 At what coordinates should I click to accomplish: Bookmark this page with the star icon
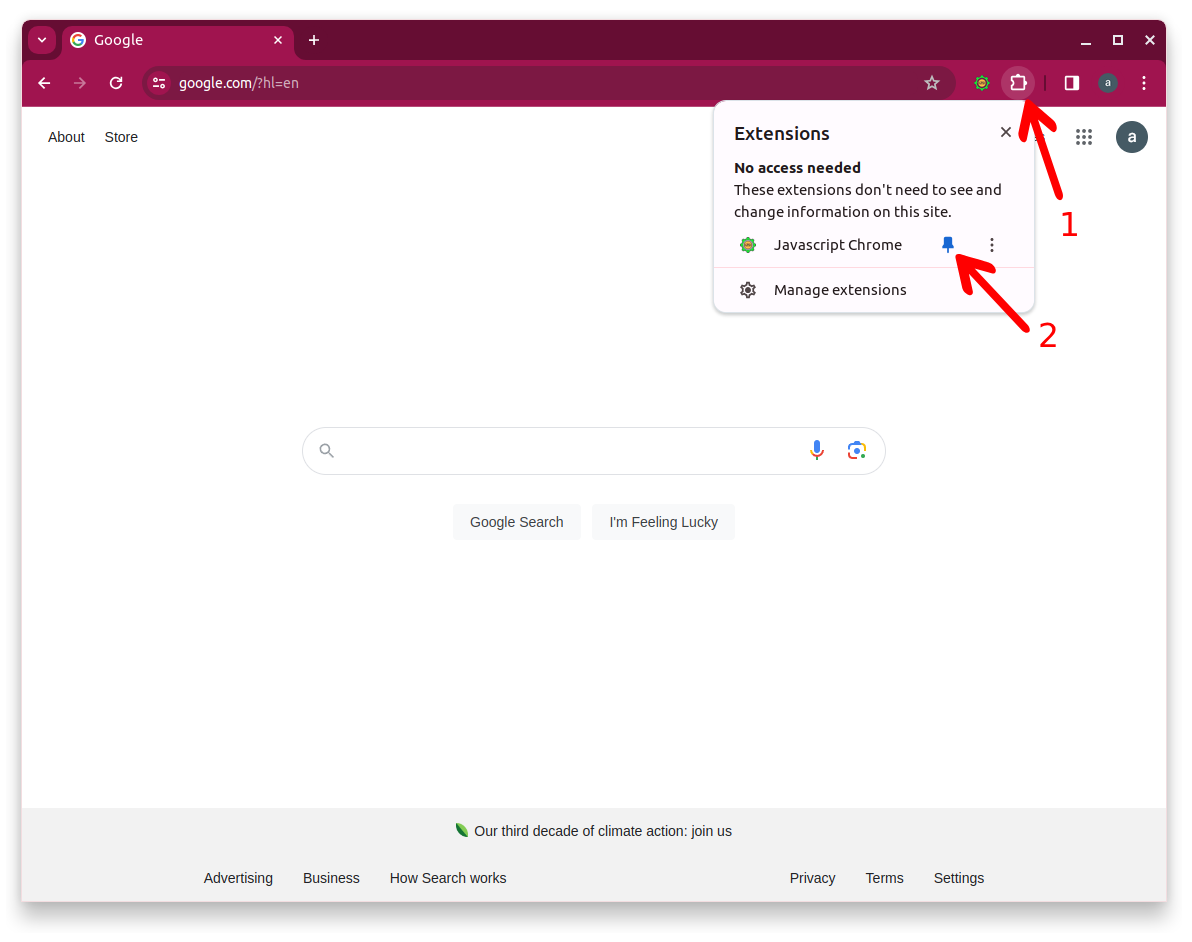click(932, 83)
